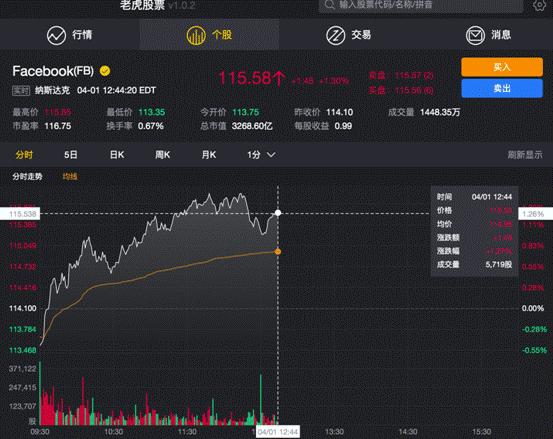
Task: Open the 行情 market quotes tab
Action: pyautogui.click(x=69, y=35)
